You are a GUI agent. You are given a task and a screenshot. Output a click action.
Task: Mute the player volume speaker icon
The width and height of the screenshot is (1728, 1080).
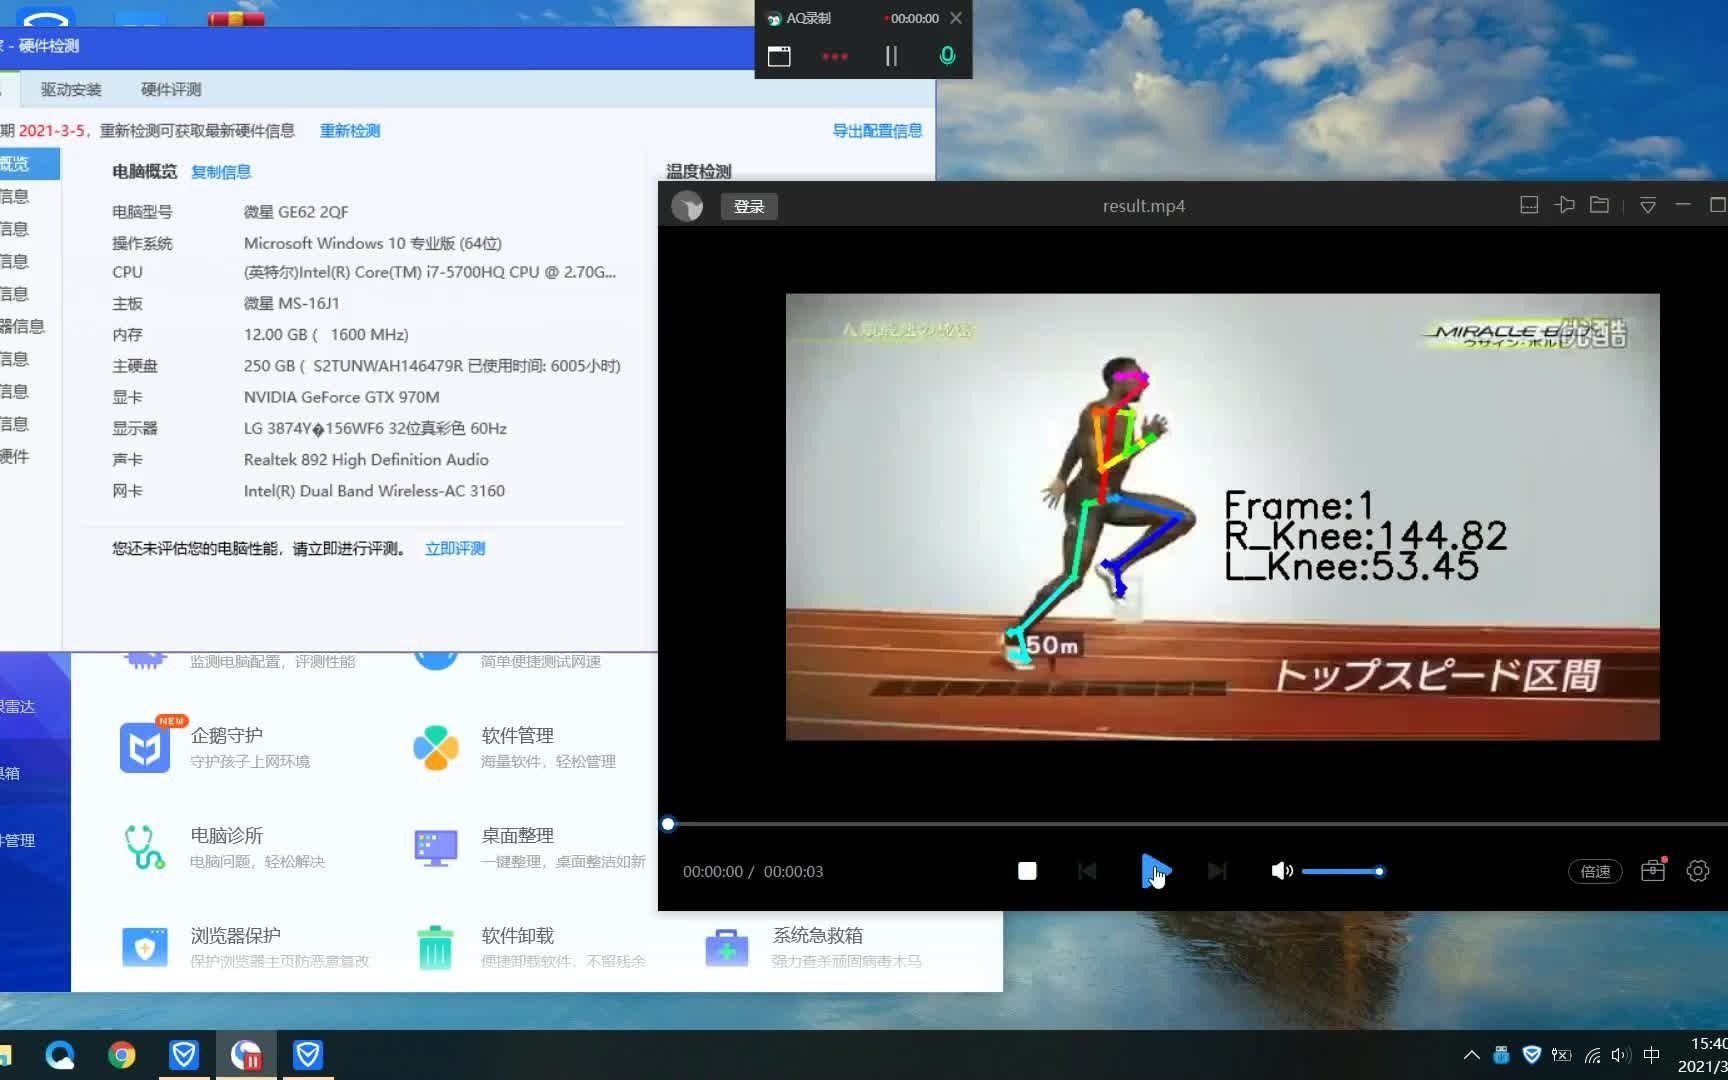pos(1281,871)
